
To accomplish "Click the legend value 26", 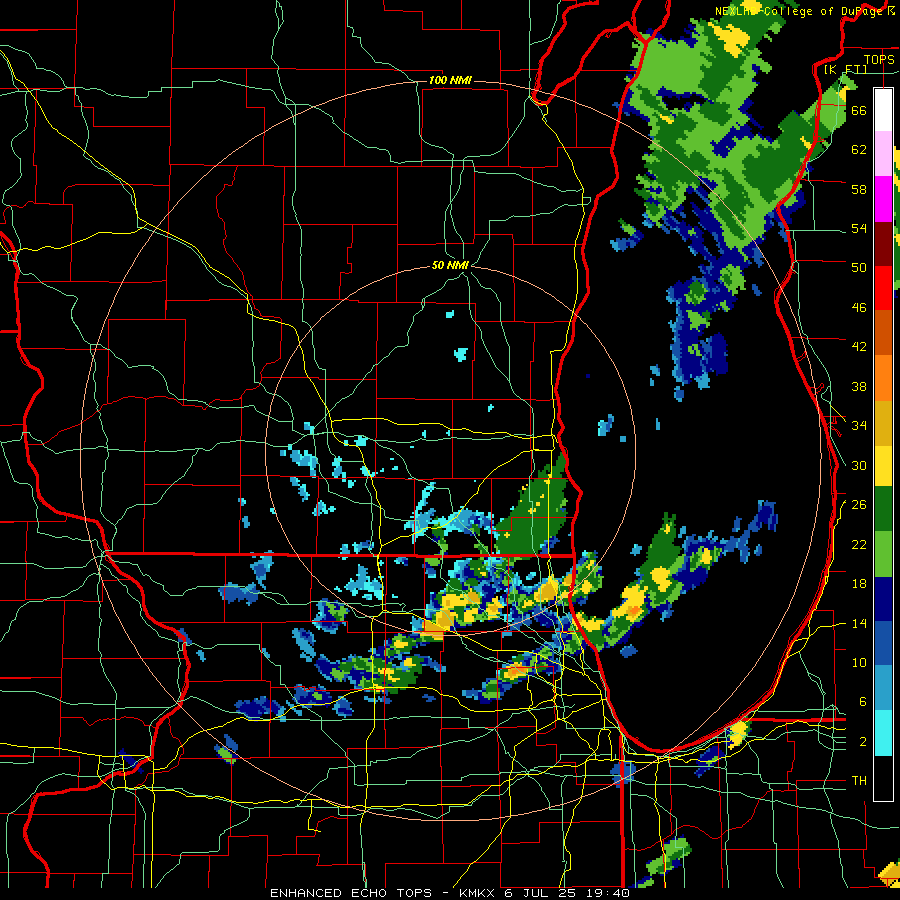I will pos(859,505).
